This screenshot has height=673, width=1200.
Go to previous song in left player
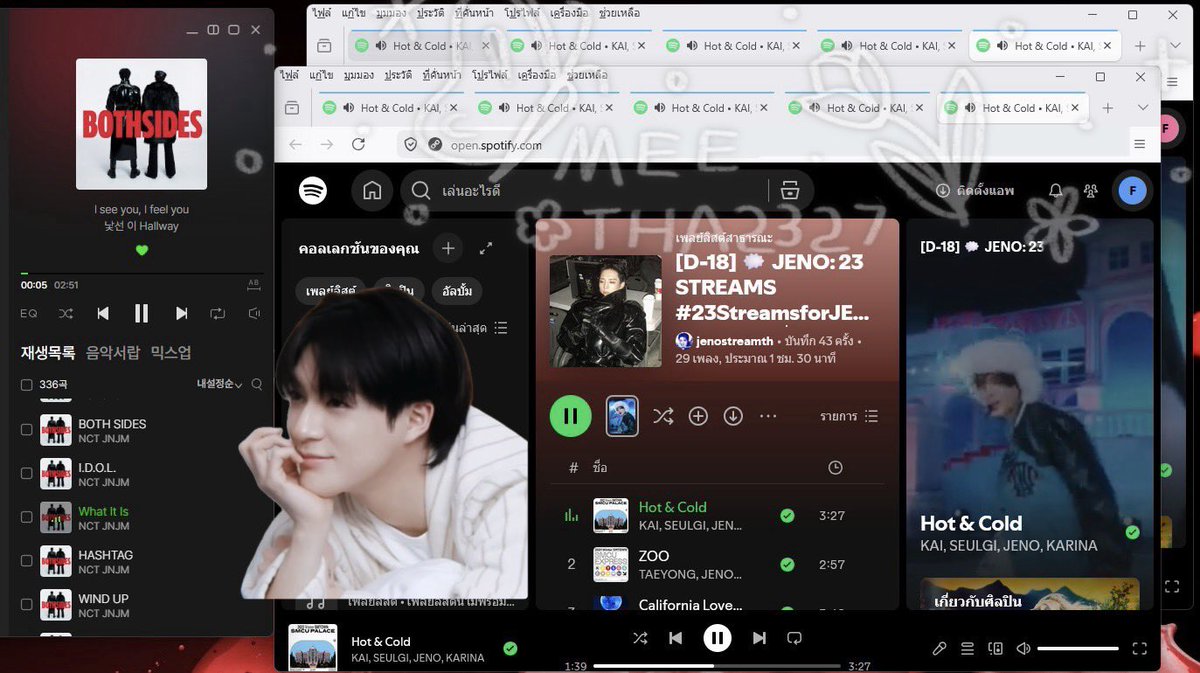103,313
